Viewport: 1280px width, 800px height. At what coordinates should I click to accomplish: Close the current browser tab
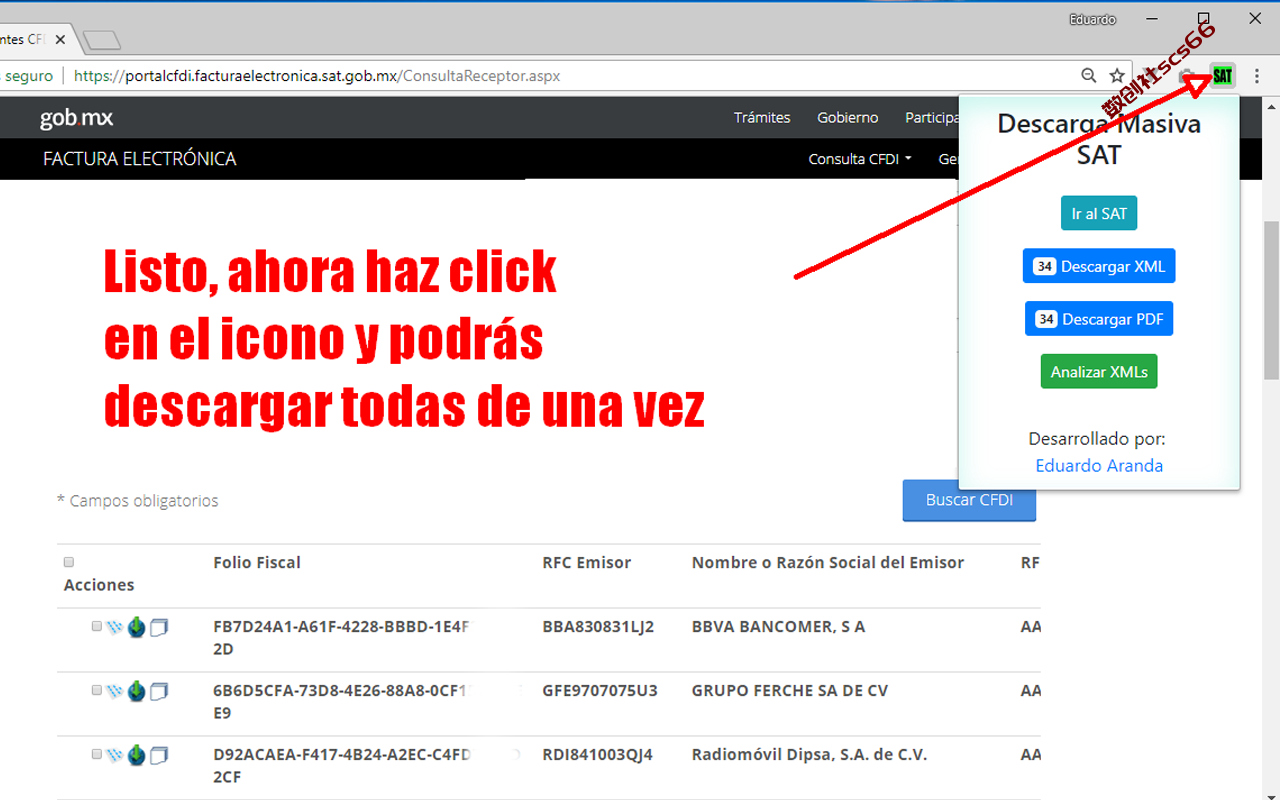(x=61, y=40)
